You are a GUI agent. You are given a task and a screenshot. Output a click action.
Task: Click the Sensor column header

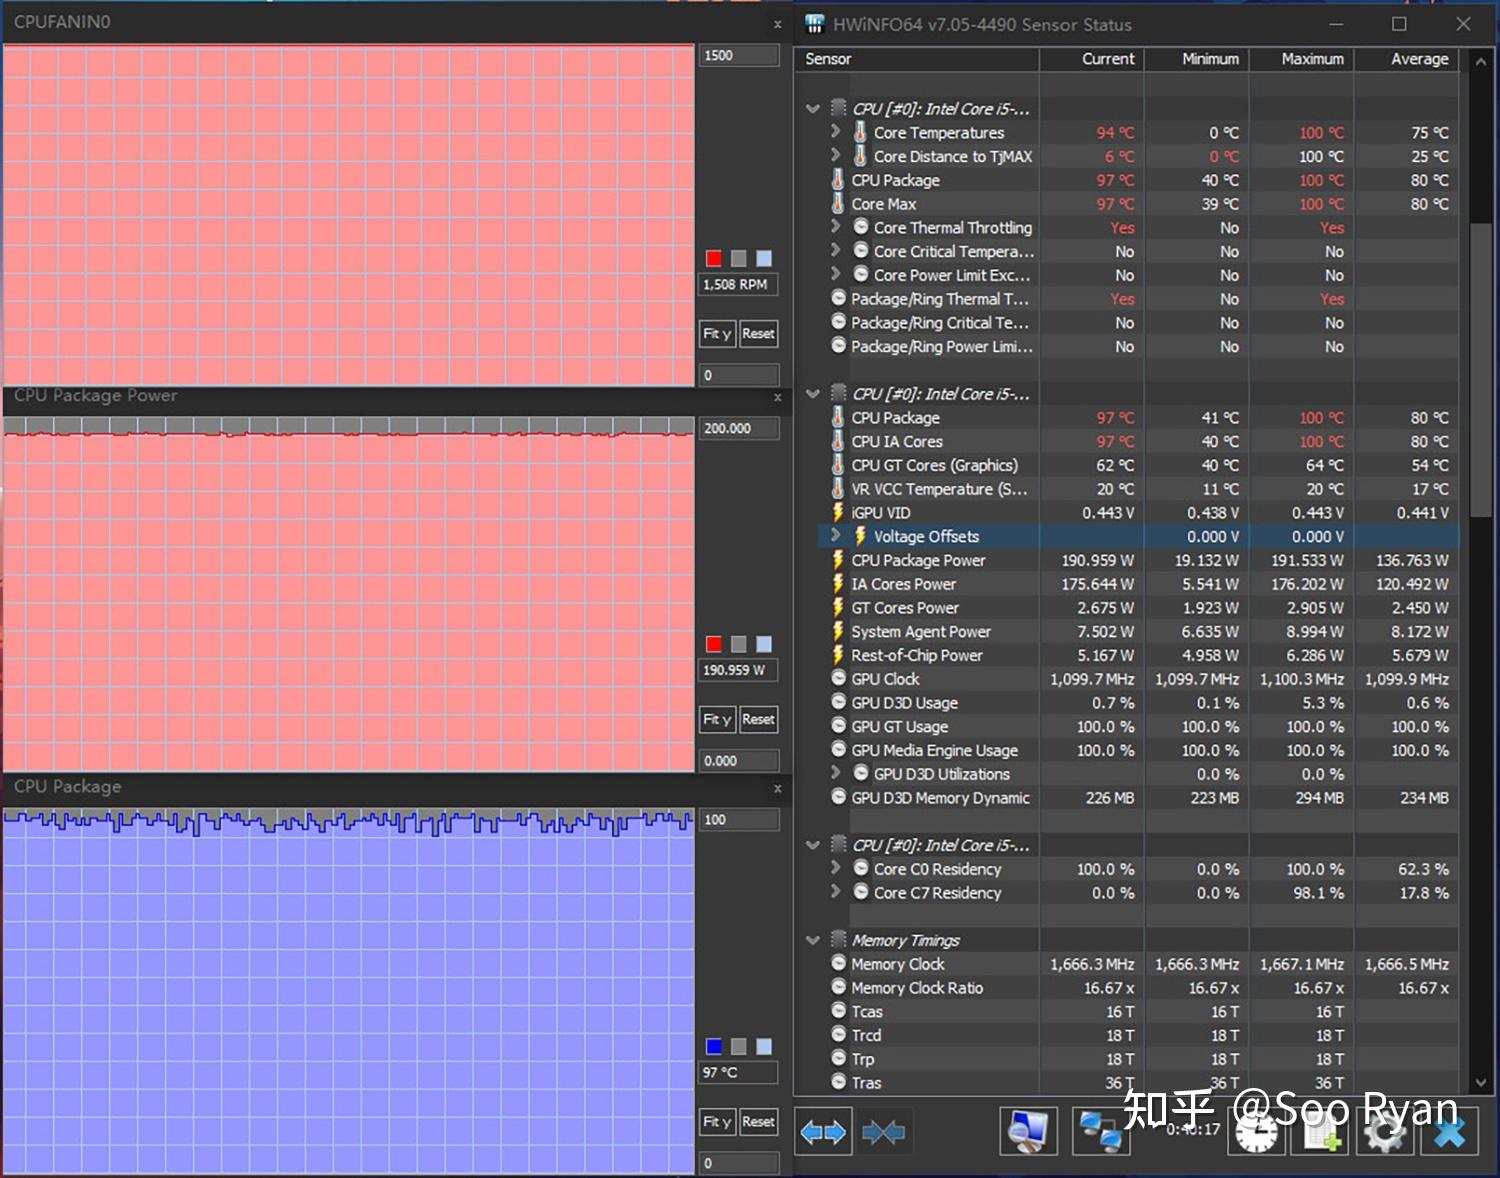pos(917,59)
